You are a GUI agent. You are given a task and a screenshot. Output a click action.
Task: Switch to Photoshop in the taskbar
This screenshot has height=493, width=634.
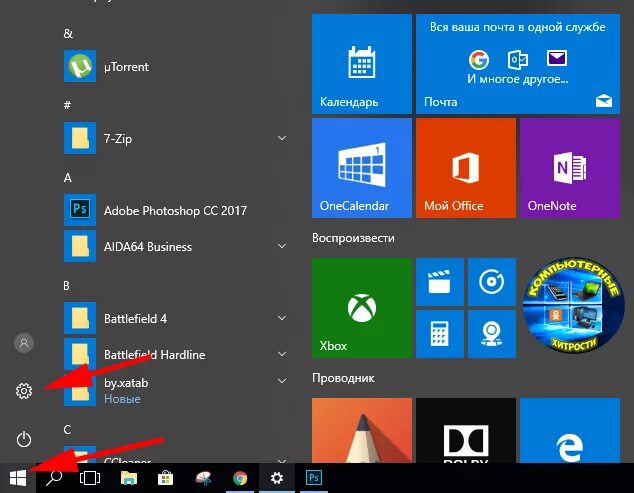[x=314, y=478]
